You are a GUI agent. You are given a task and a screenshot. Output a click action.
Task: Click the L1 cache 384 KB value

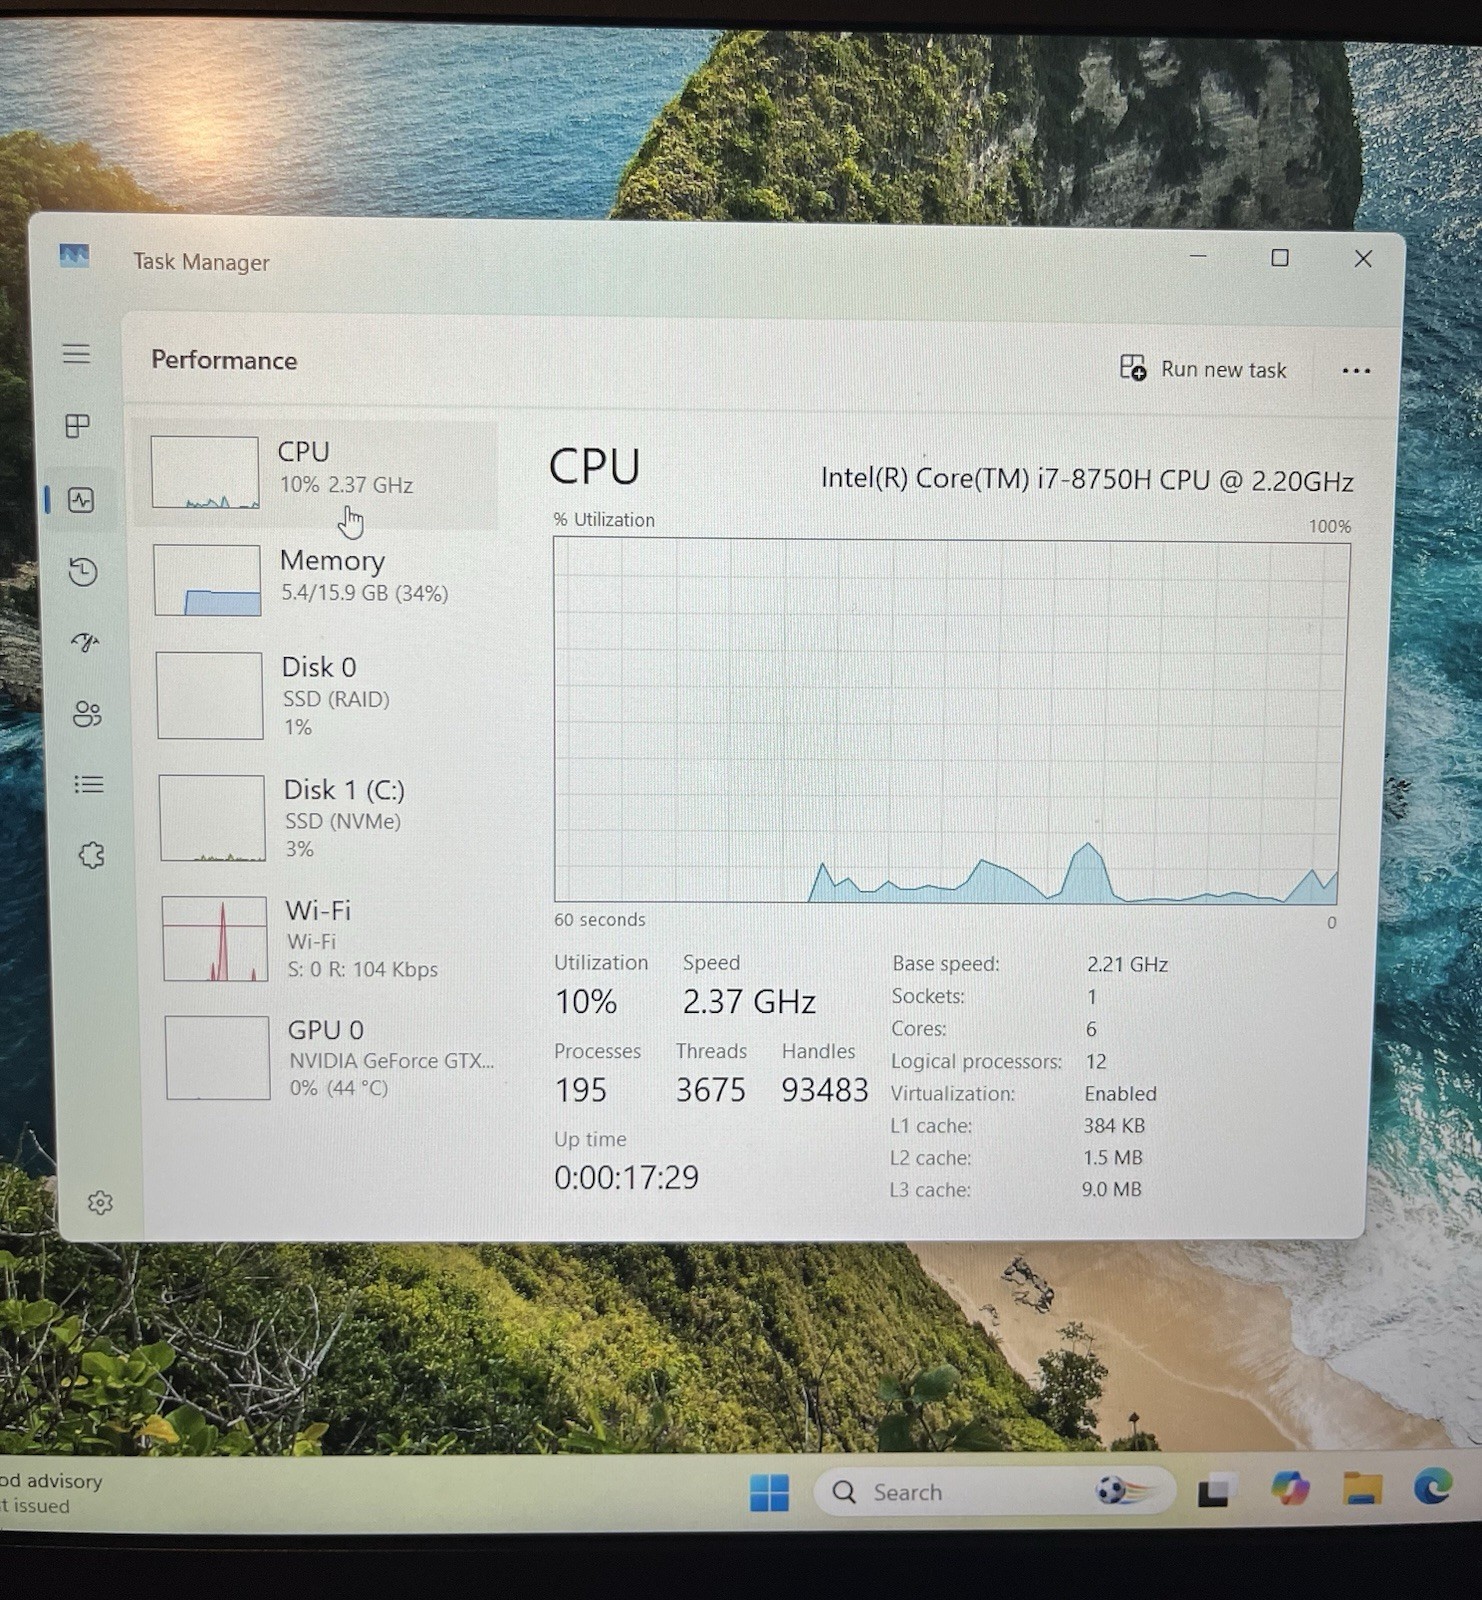pos(1114,1125)
